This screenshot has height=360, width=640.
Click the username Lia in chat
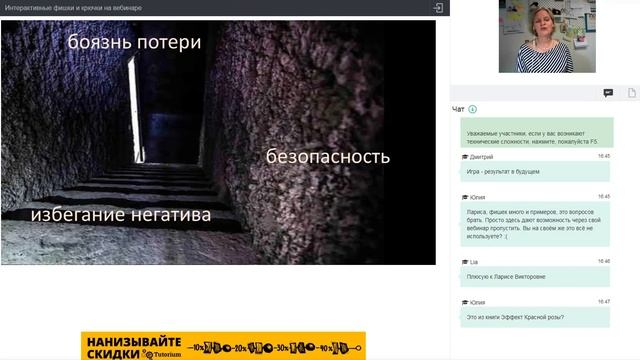pos(473,262)
